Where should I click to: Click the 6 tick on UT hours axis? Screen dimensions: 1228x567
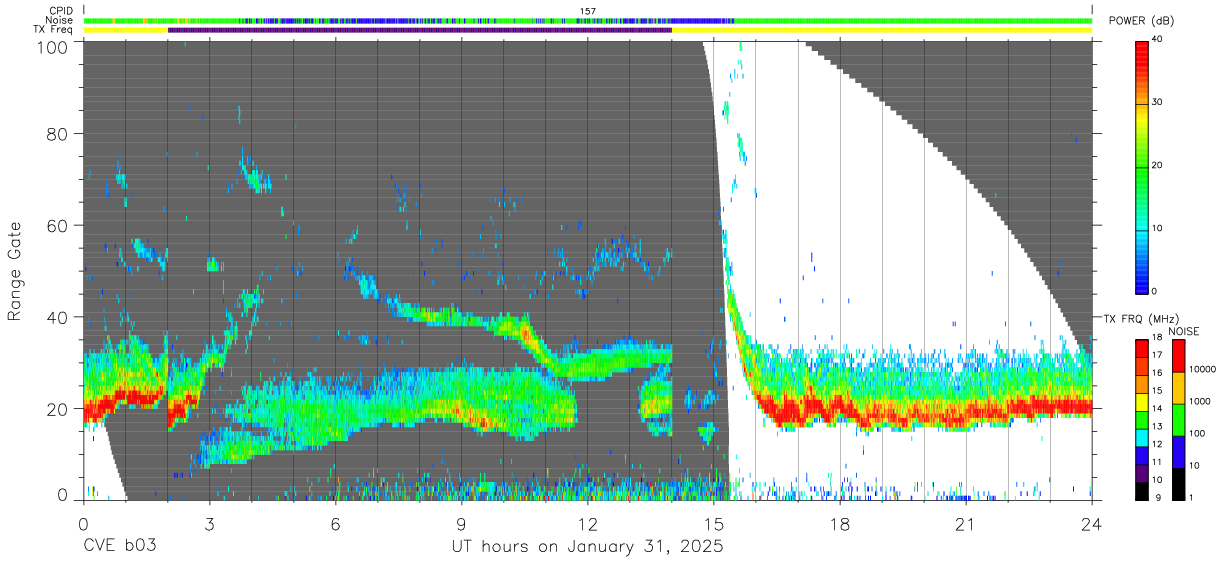[335, 523]
